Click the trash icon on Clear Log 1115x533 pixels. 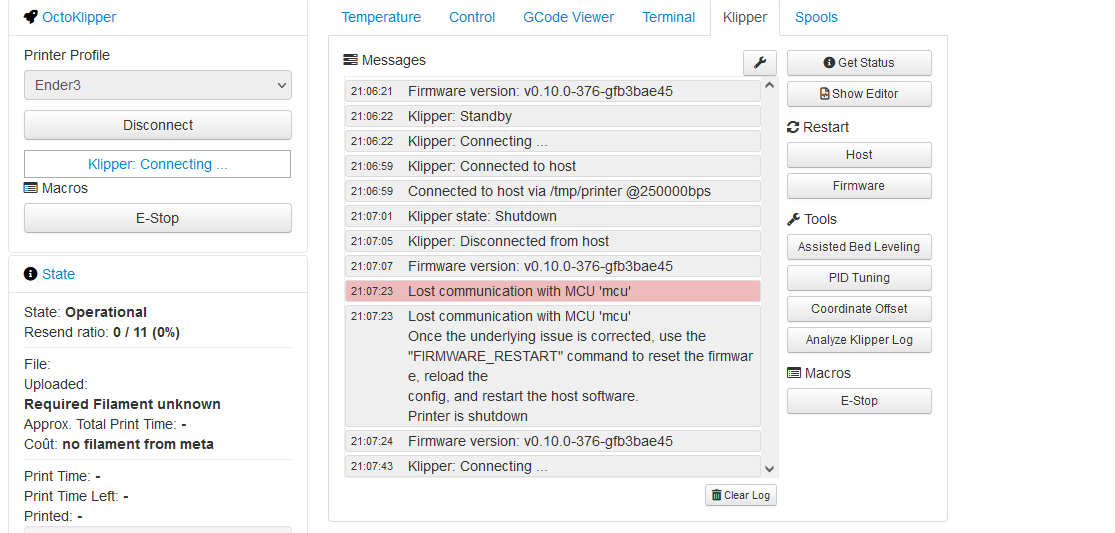click(716, 495)
